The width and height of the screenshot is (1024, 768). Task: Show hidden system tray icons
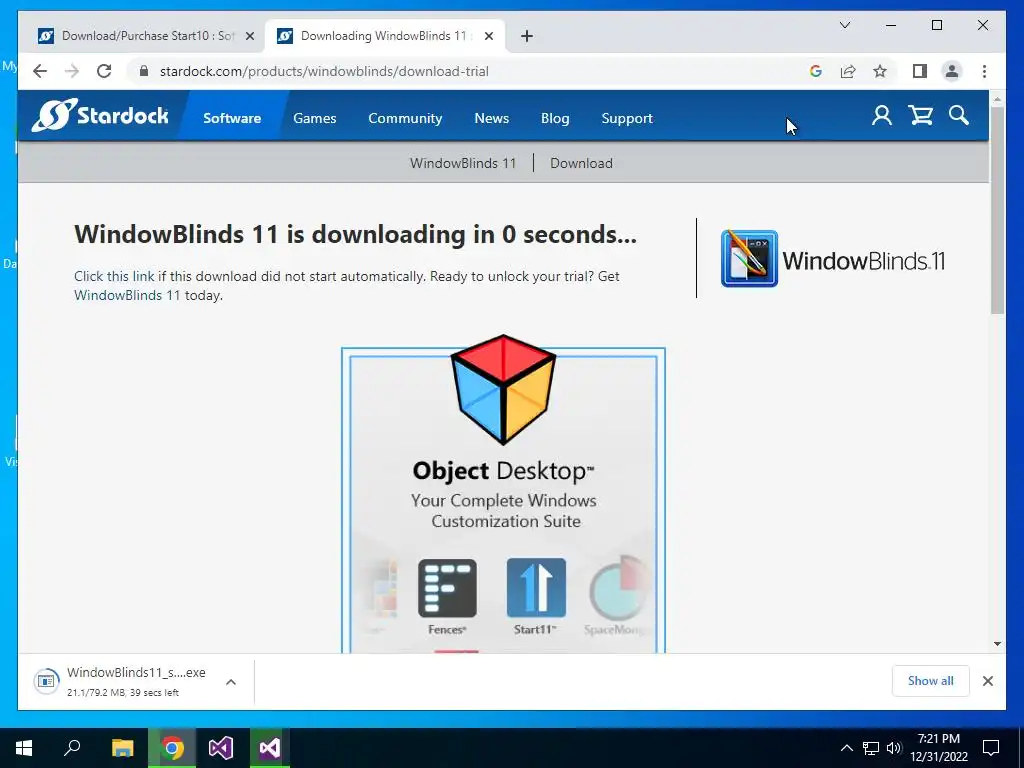click(846, 748)
